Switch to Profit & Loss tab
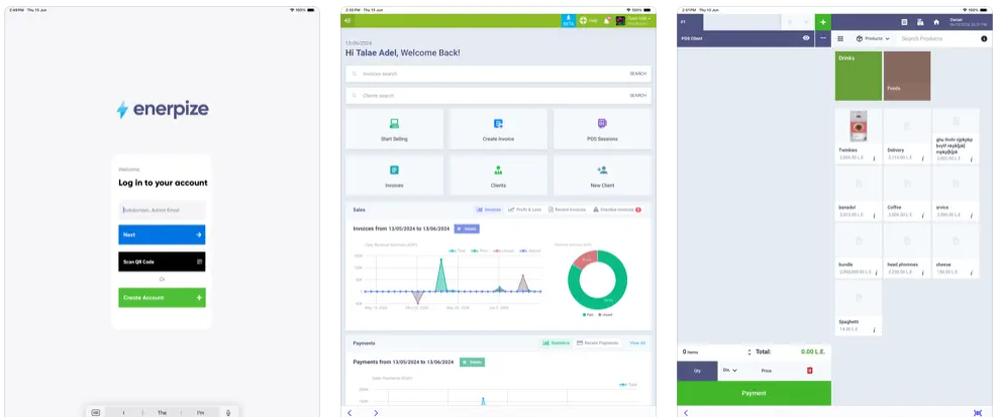Screen dimensions: 1000x417 tap(524, 209)
